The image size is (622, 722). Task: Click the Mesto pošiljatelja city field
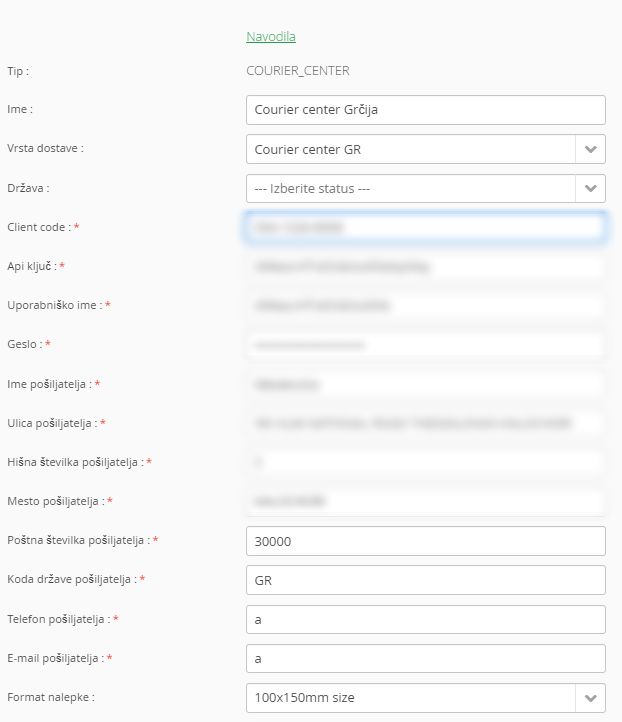pos(425,501)
